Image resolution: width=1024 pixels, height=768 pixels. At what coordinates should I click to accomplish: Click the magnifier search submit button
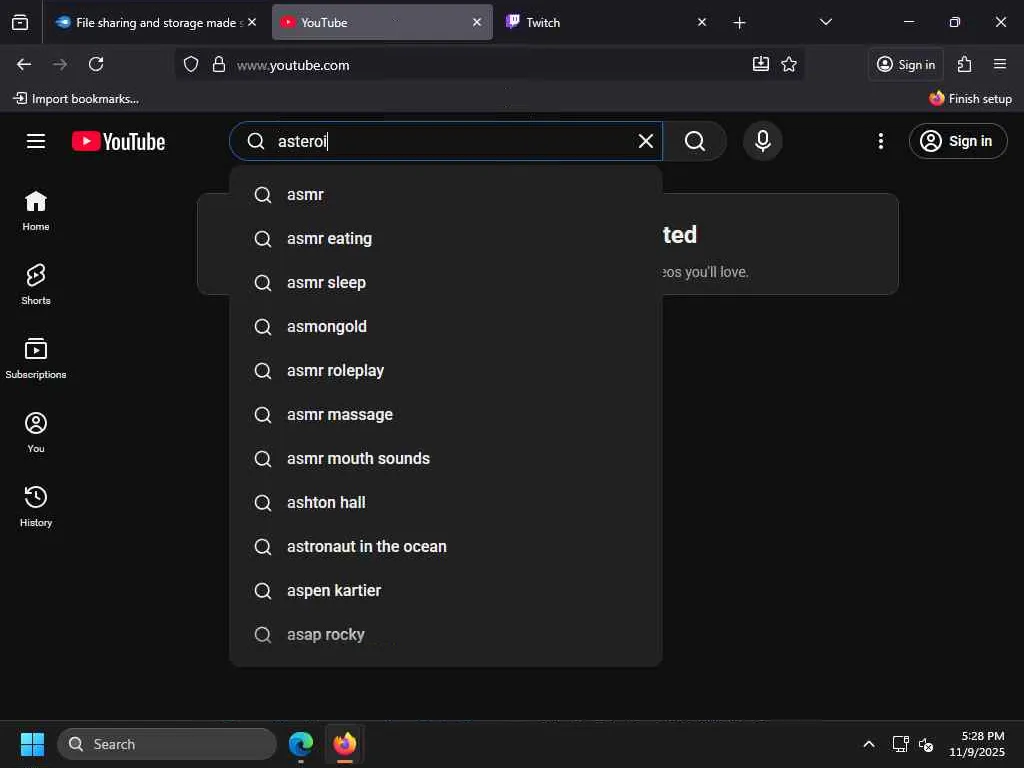[x=695, y=141]
